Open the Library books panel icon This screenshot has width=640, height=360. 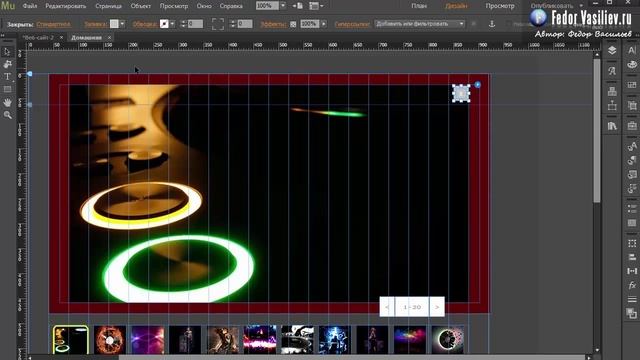coord(612,126)
